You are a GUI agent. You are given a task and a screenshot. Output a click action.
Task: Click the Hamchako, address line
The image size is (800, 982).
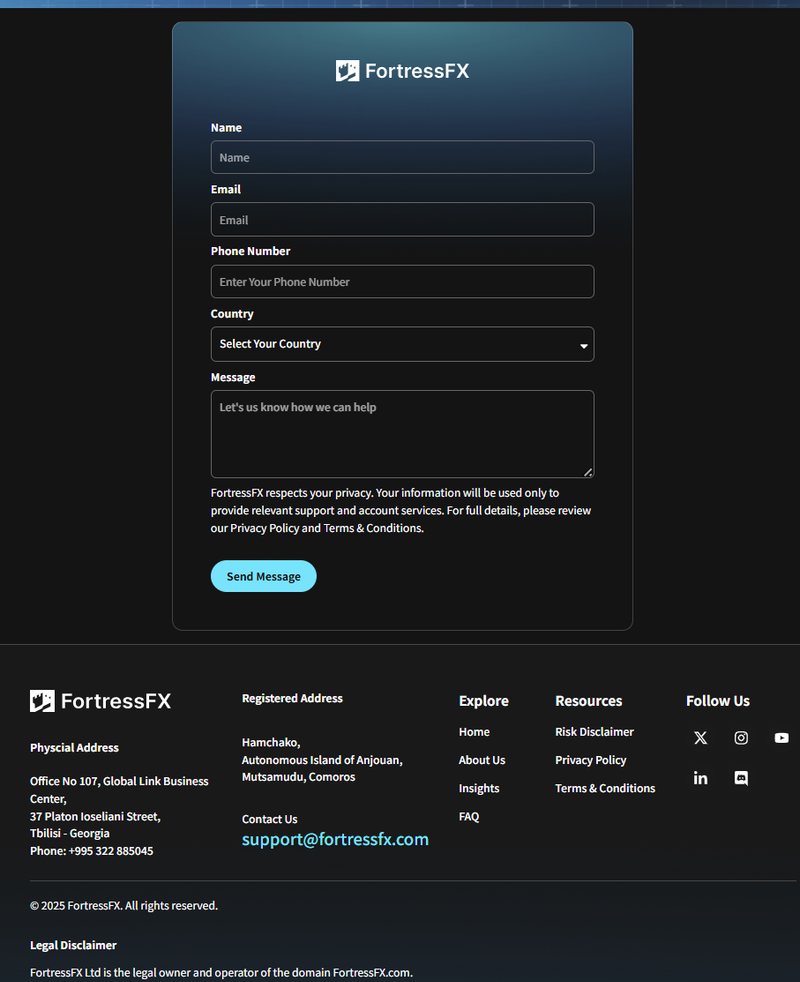(x=271, y=742)
